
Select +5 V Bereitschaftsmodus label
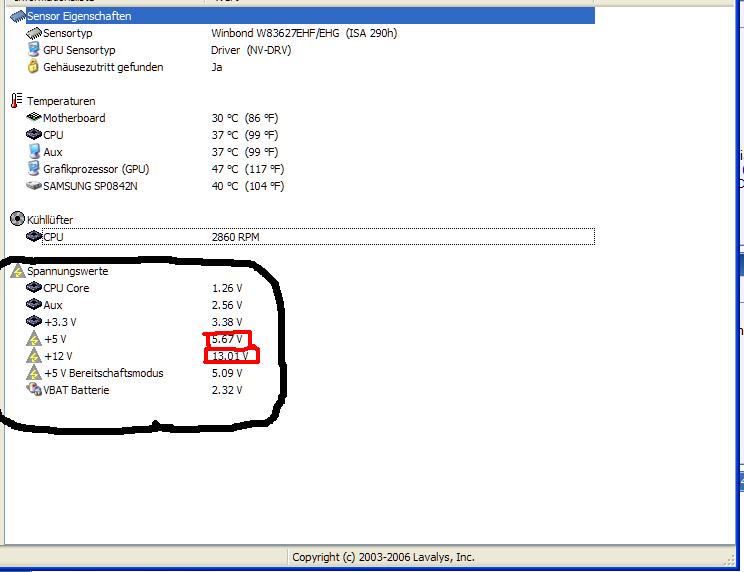click(103, 373)
